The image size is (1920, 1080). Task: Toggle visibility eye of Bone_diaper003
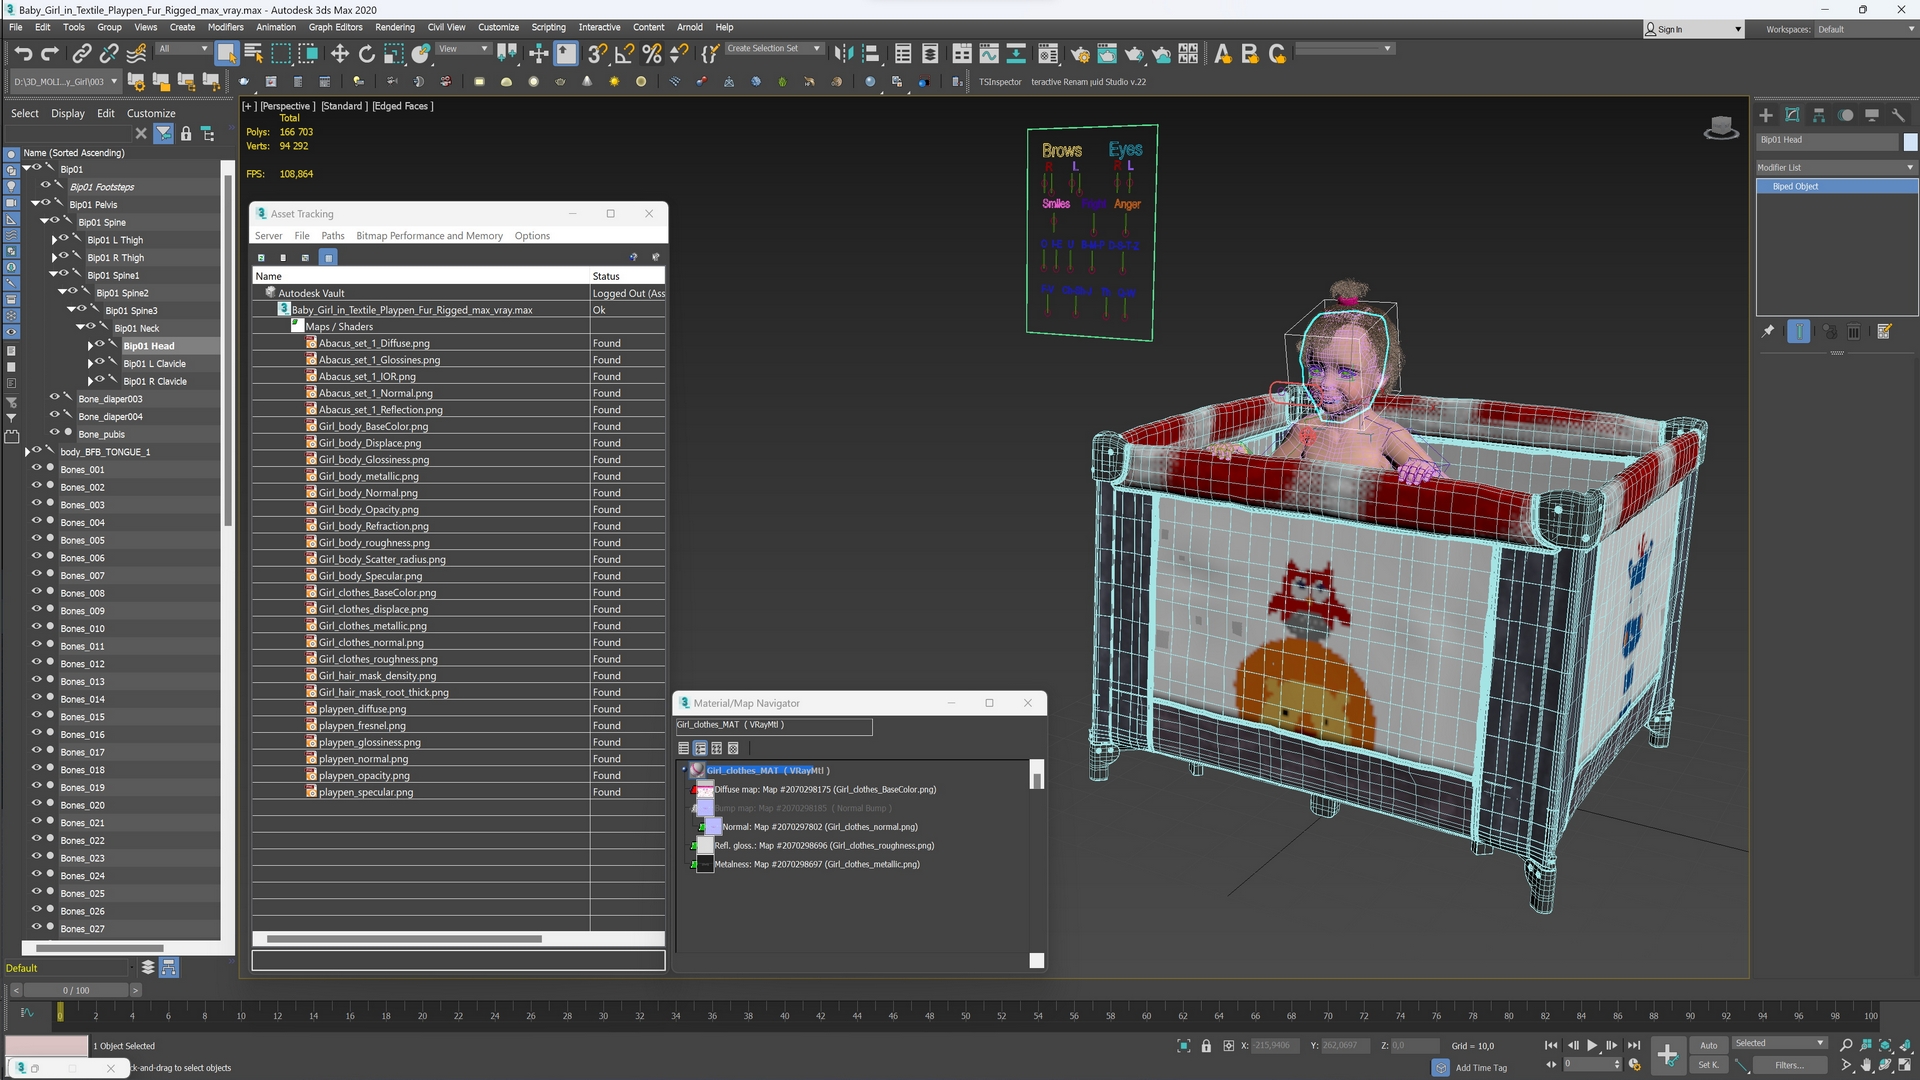point(55,397)
